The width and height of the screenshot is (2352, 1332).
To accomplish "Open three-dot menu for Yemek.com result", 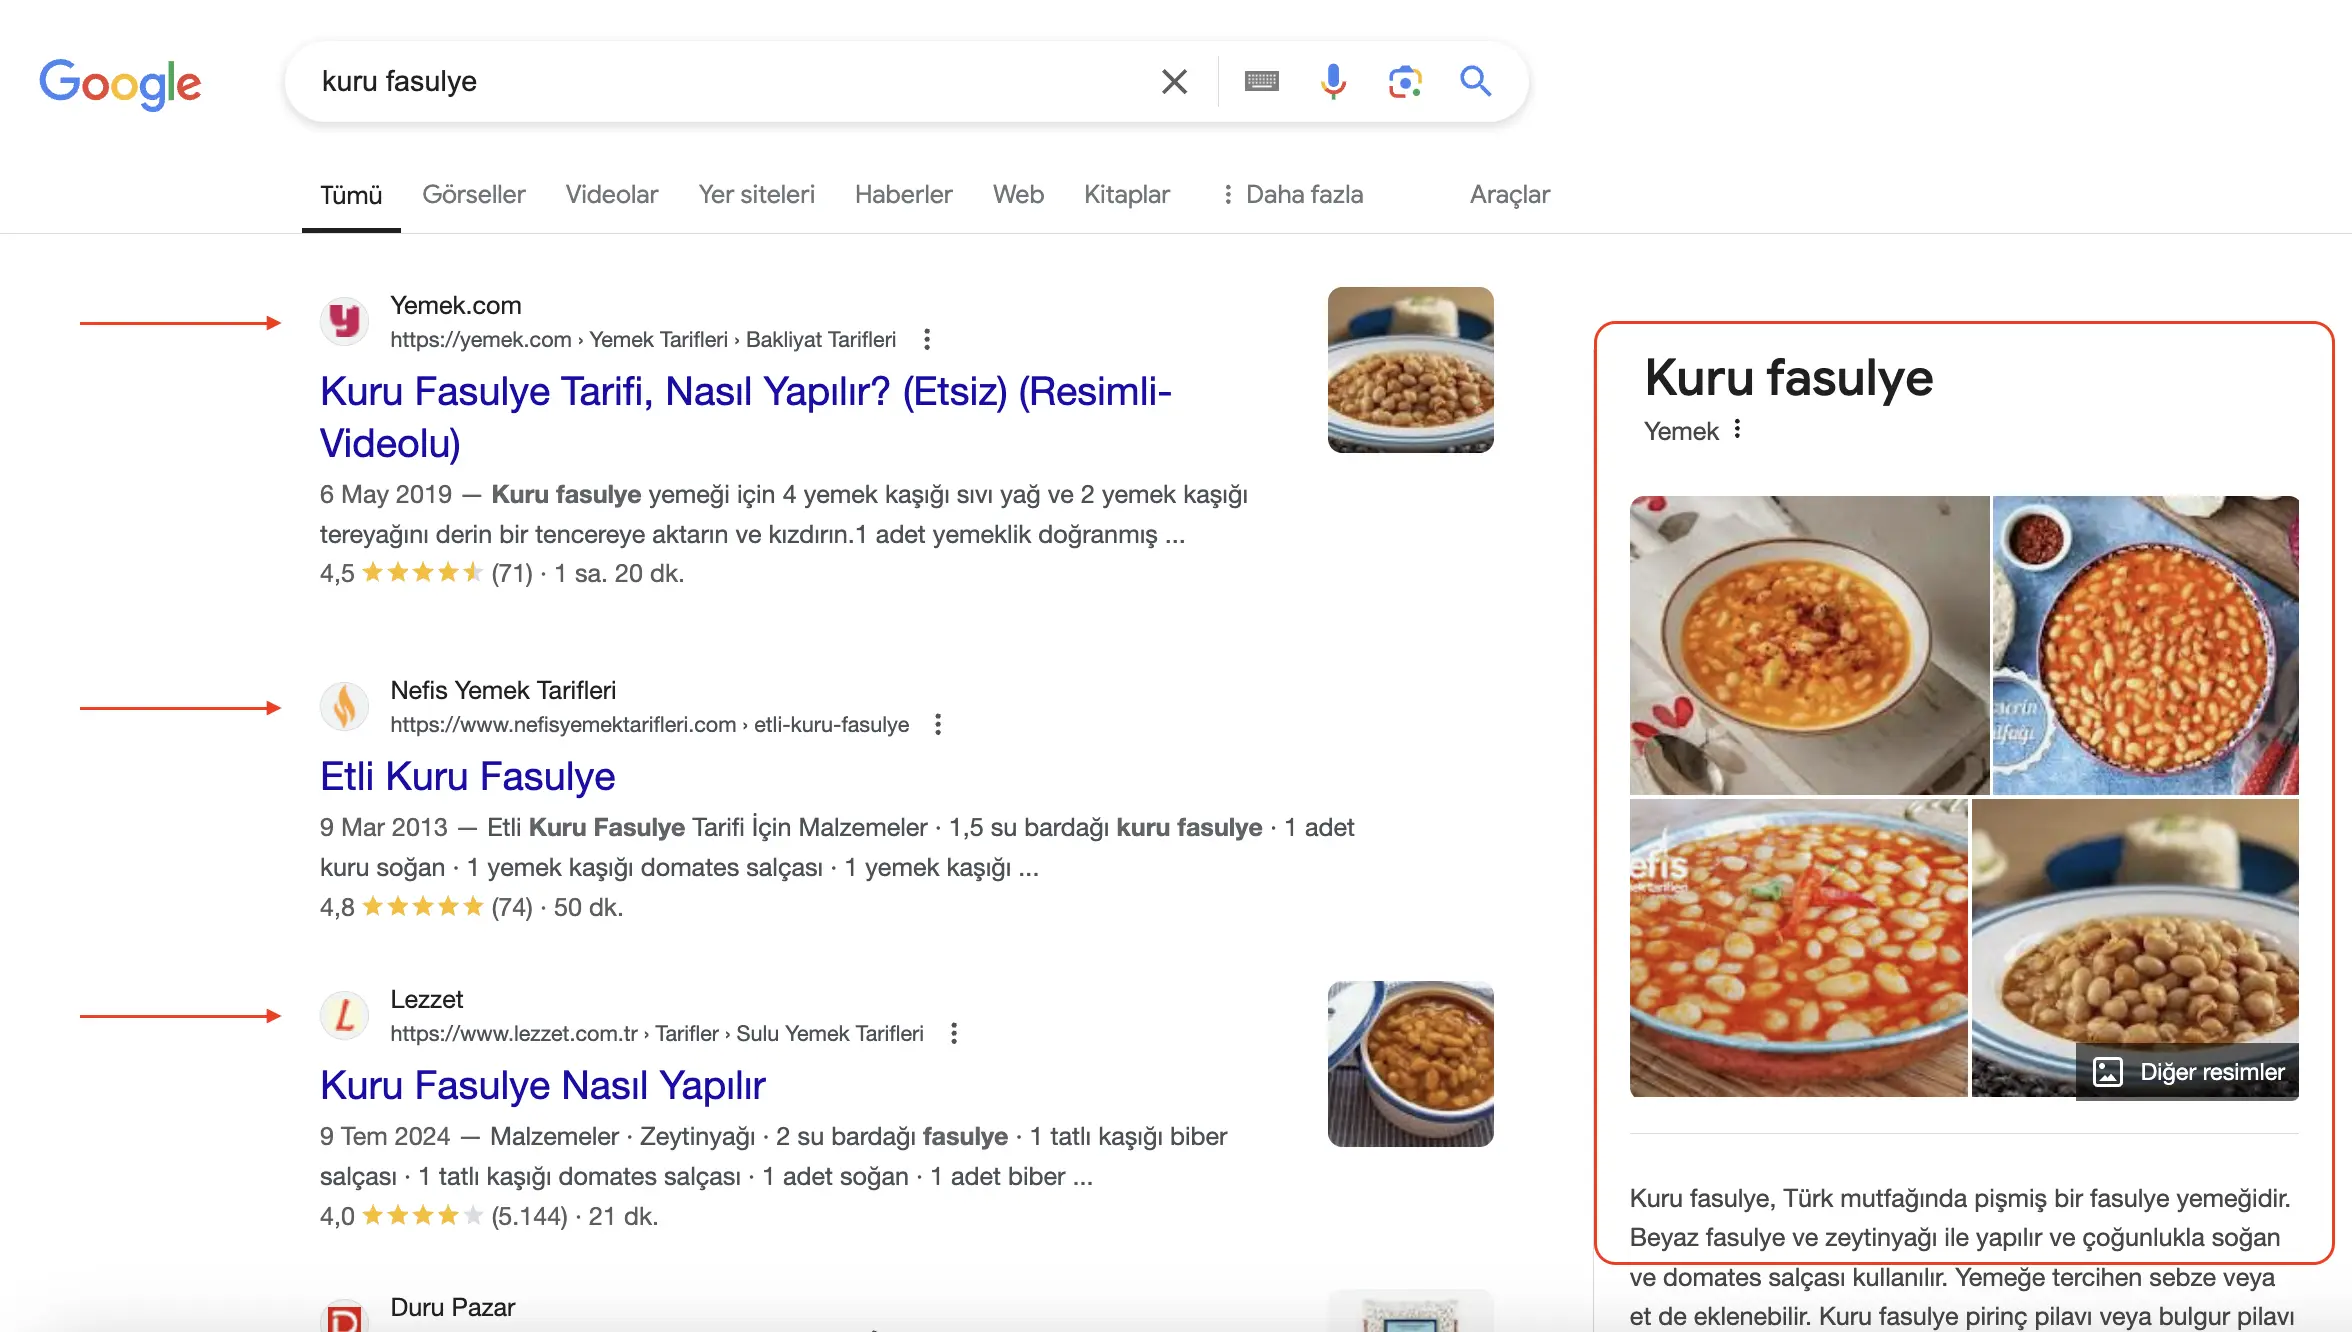I will (x=927, y=340).
